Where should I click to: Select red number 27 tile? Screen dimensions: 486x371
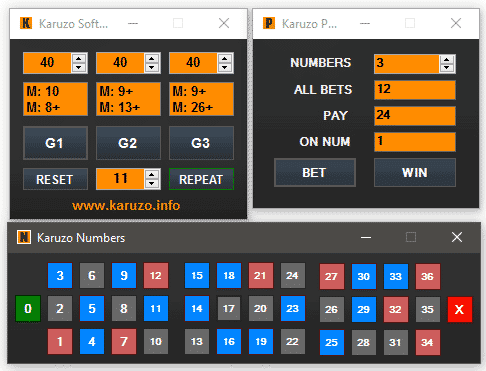coord(332,276)
